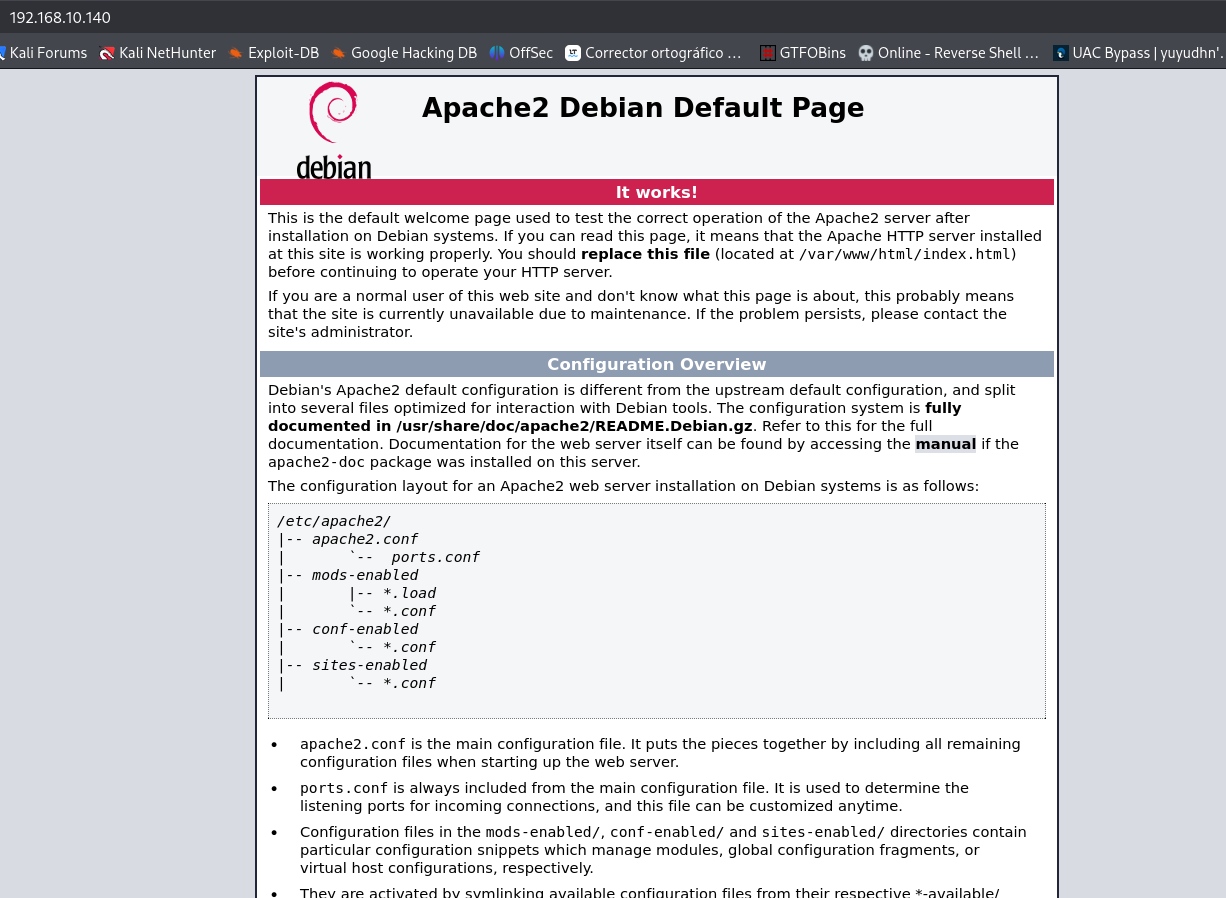This screenshot has height=898, width=1226.
Task: Click "sites-enabled/" in the third bullet
Action: [x=823, y=832]
